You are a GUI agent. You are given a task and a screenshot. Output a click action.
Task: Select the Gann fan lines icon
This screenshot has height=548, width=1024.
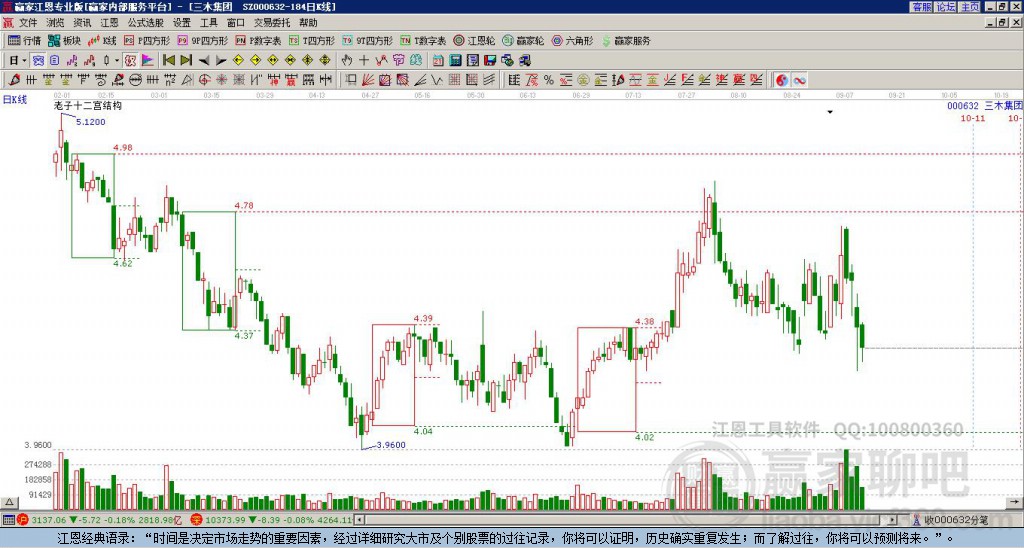368,80
